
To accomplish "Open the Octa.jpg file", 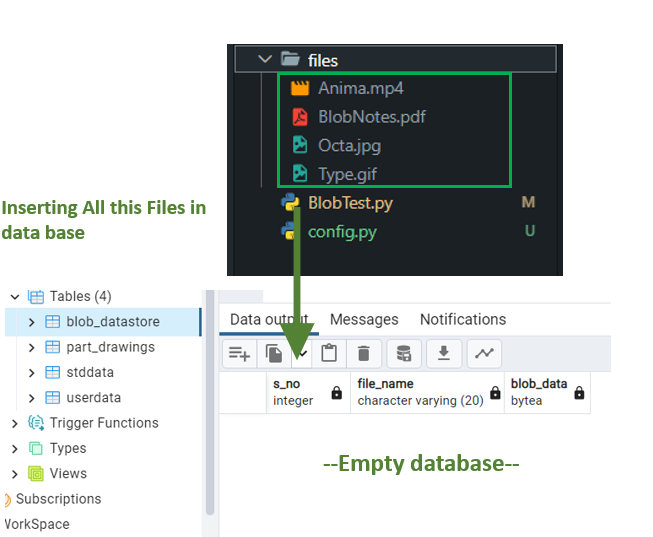I will click(x=349, y=146).
